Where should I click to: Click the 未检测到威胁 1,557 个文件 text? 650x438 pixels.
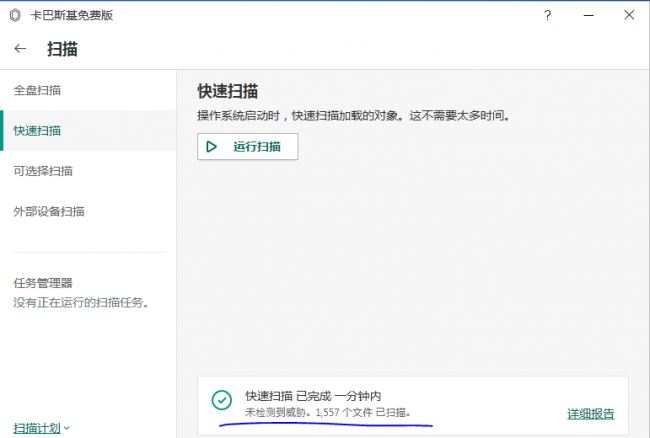click(x=328, y=412)
